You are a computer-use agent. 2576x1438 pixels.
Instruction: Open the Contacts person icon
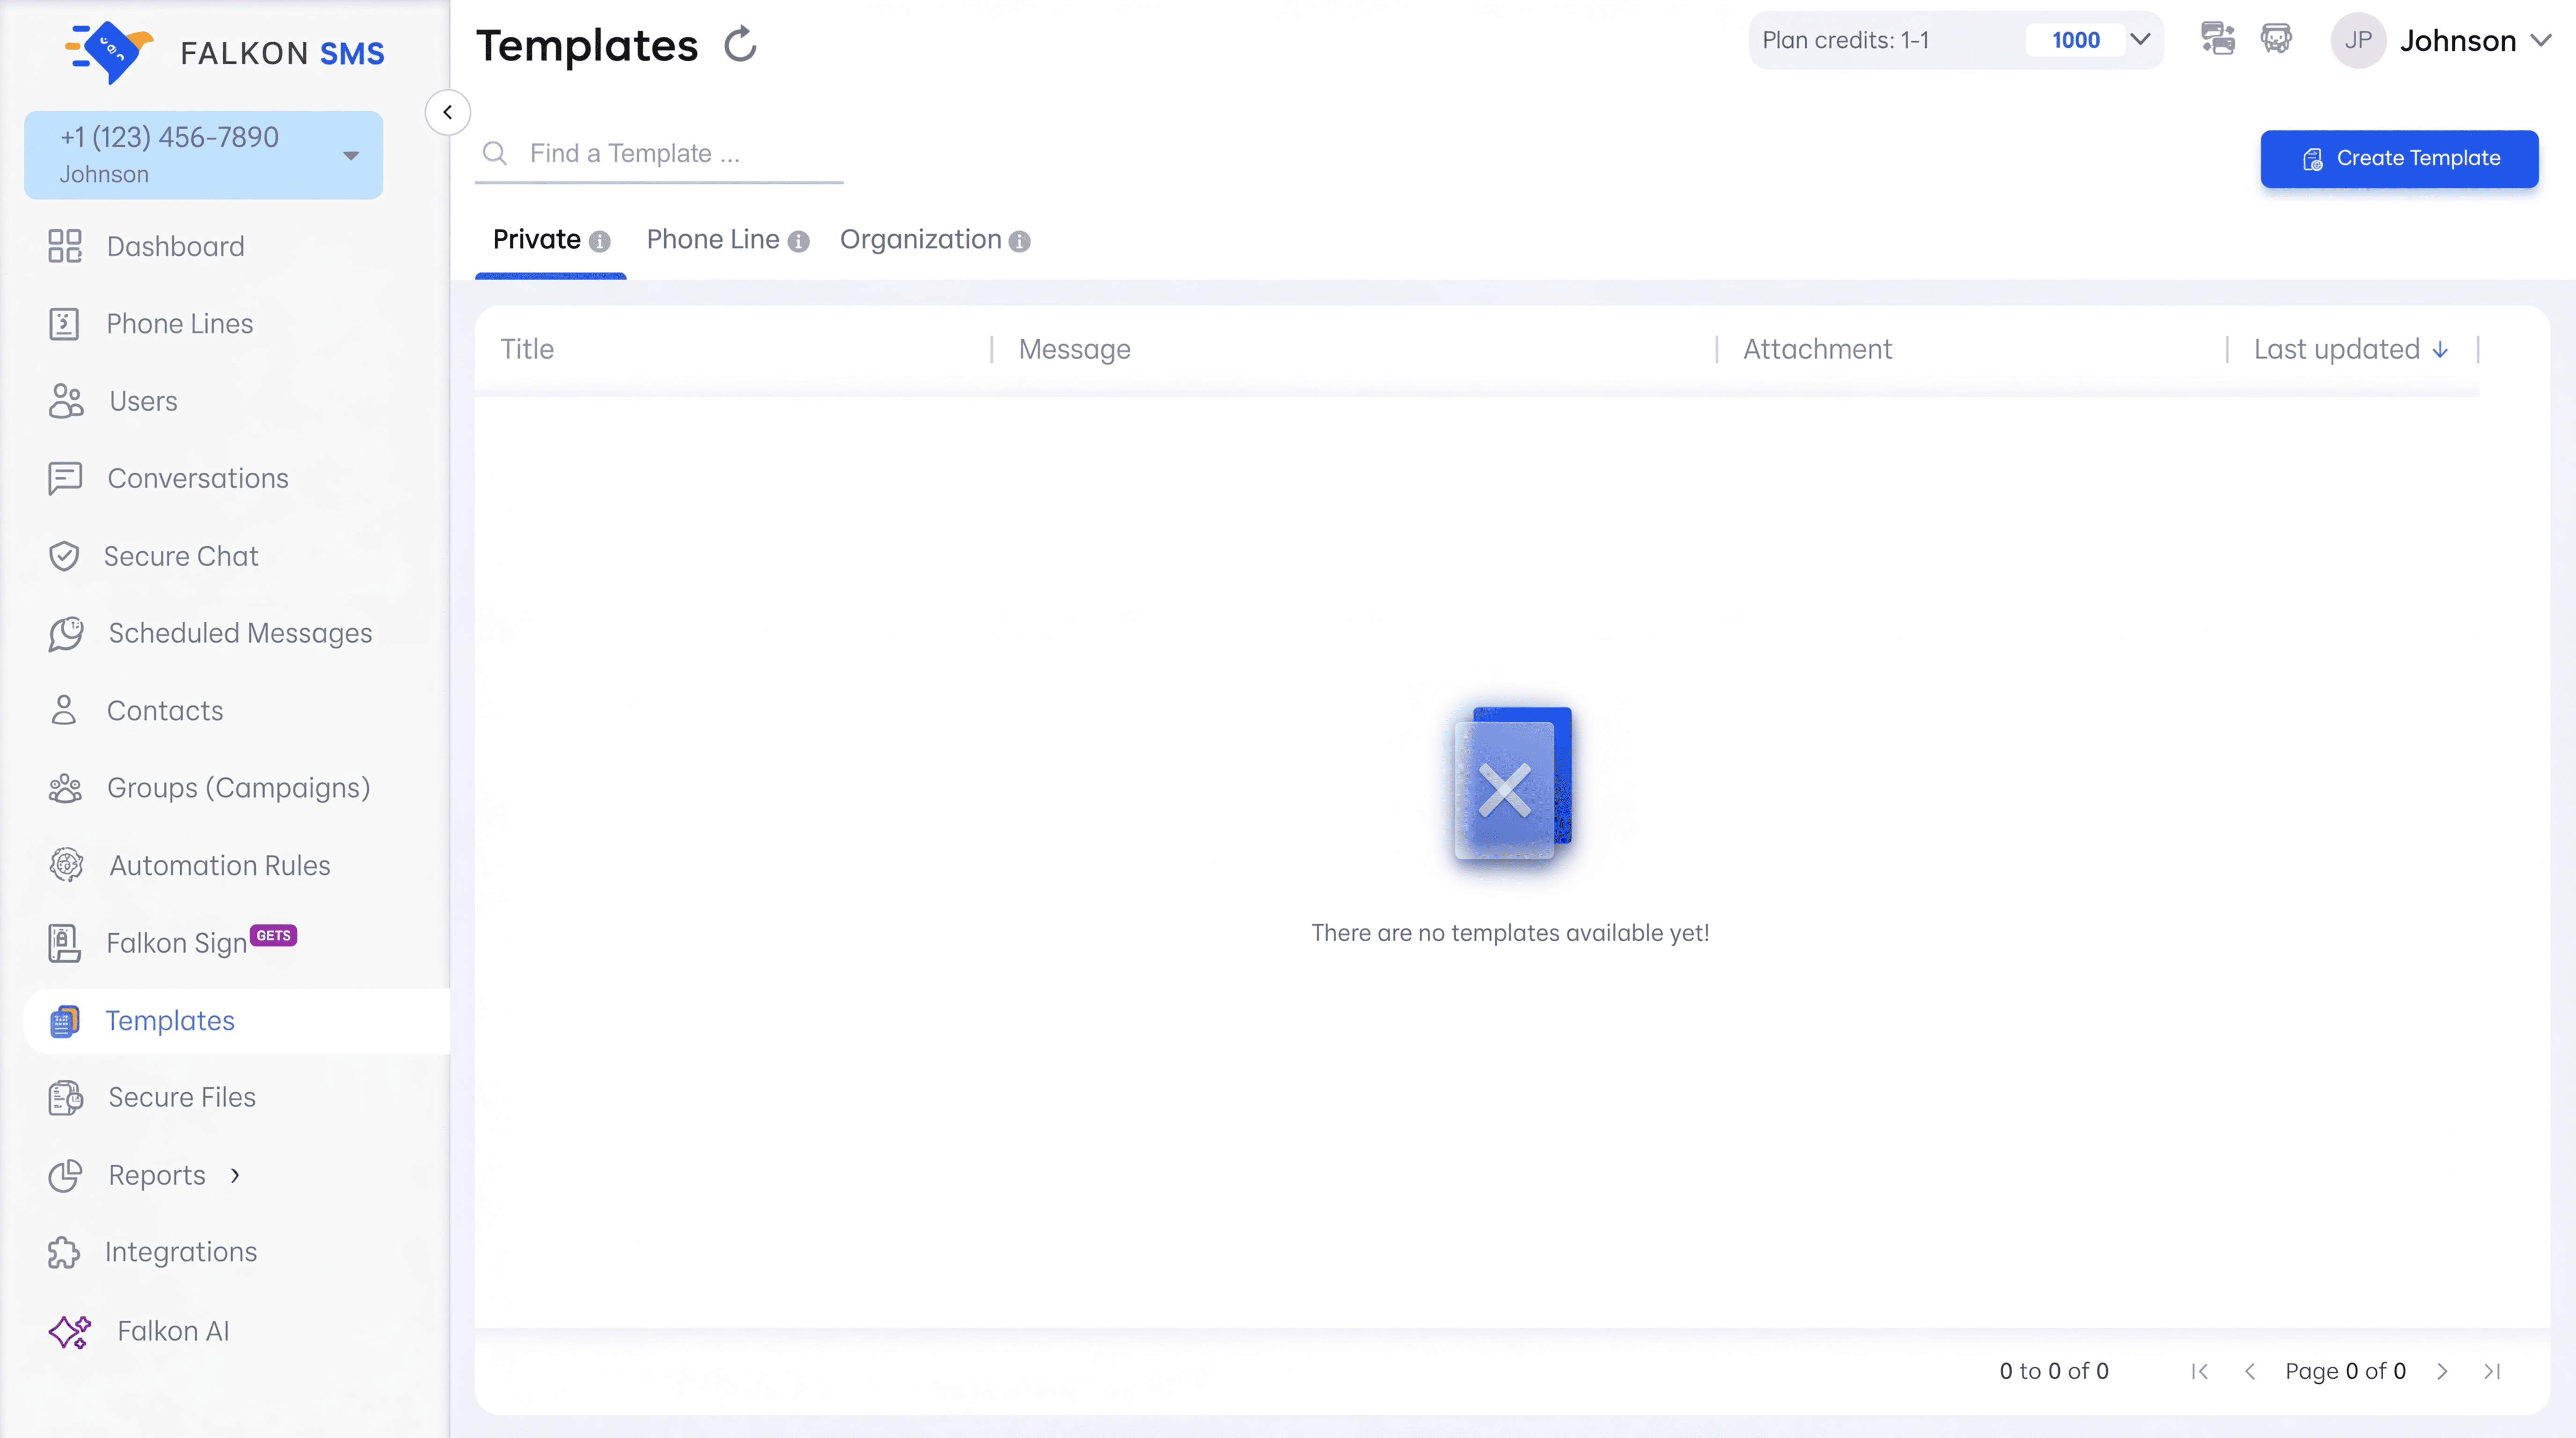(x=64, y=710)
